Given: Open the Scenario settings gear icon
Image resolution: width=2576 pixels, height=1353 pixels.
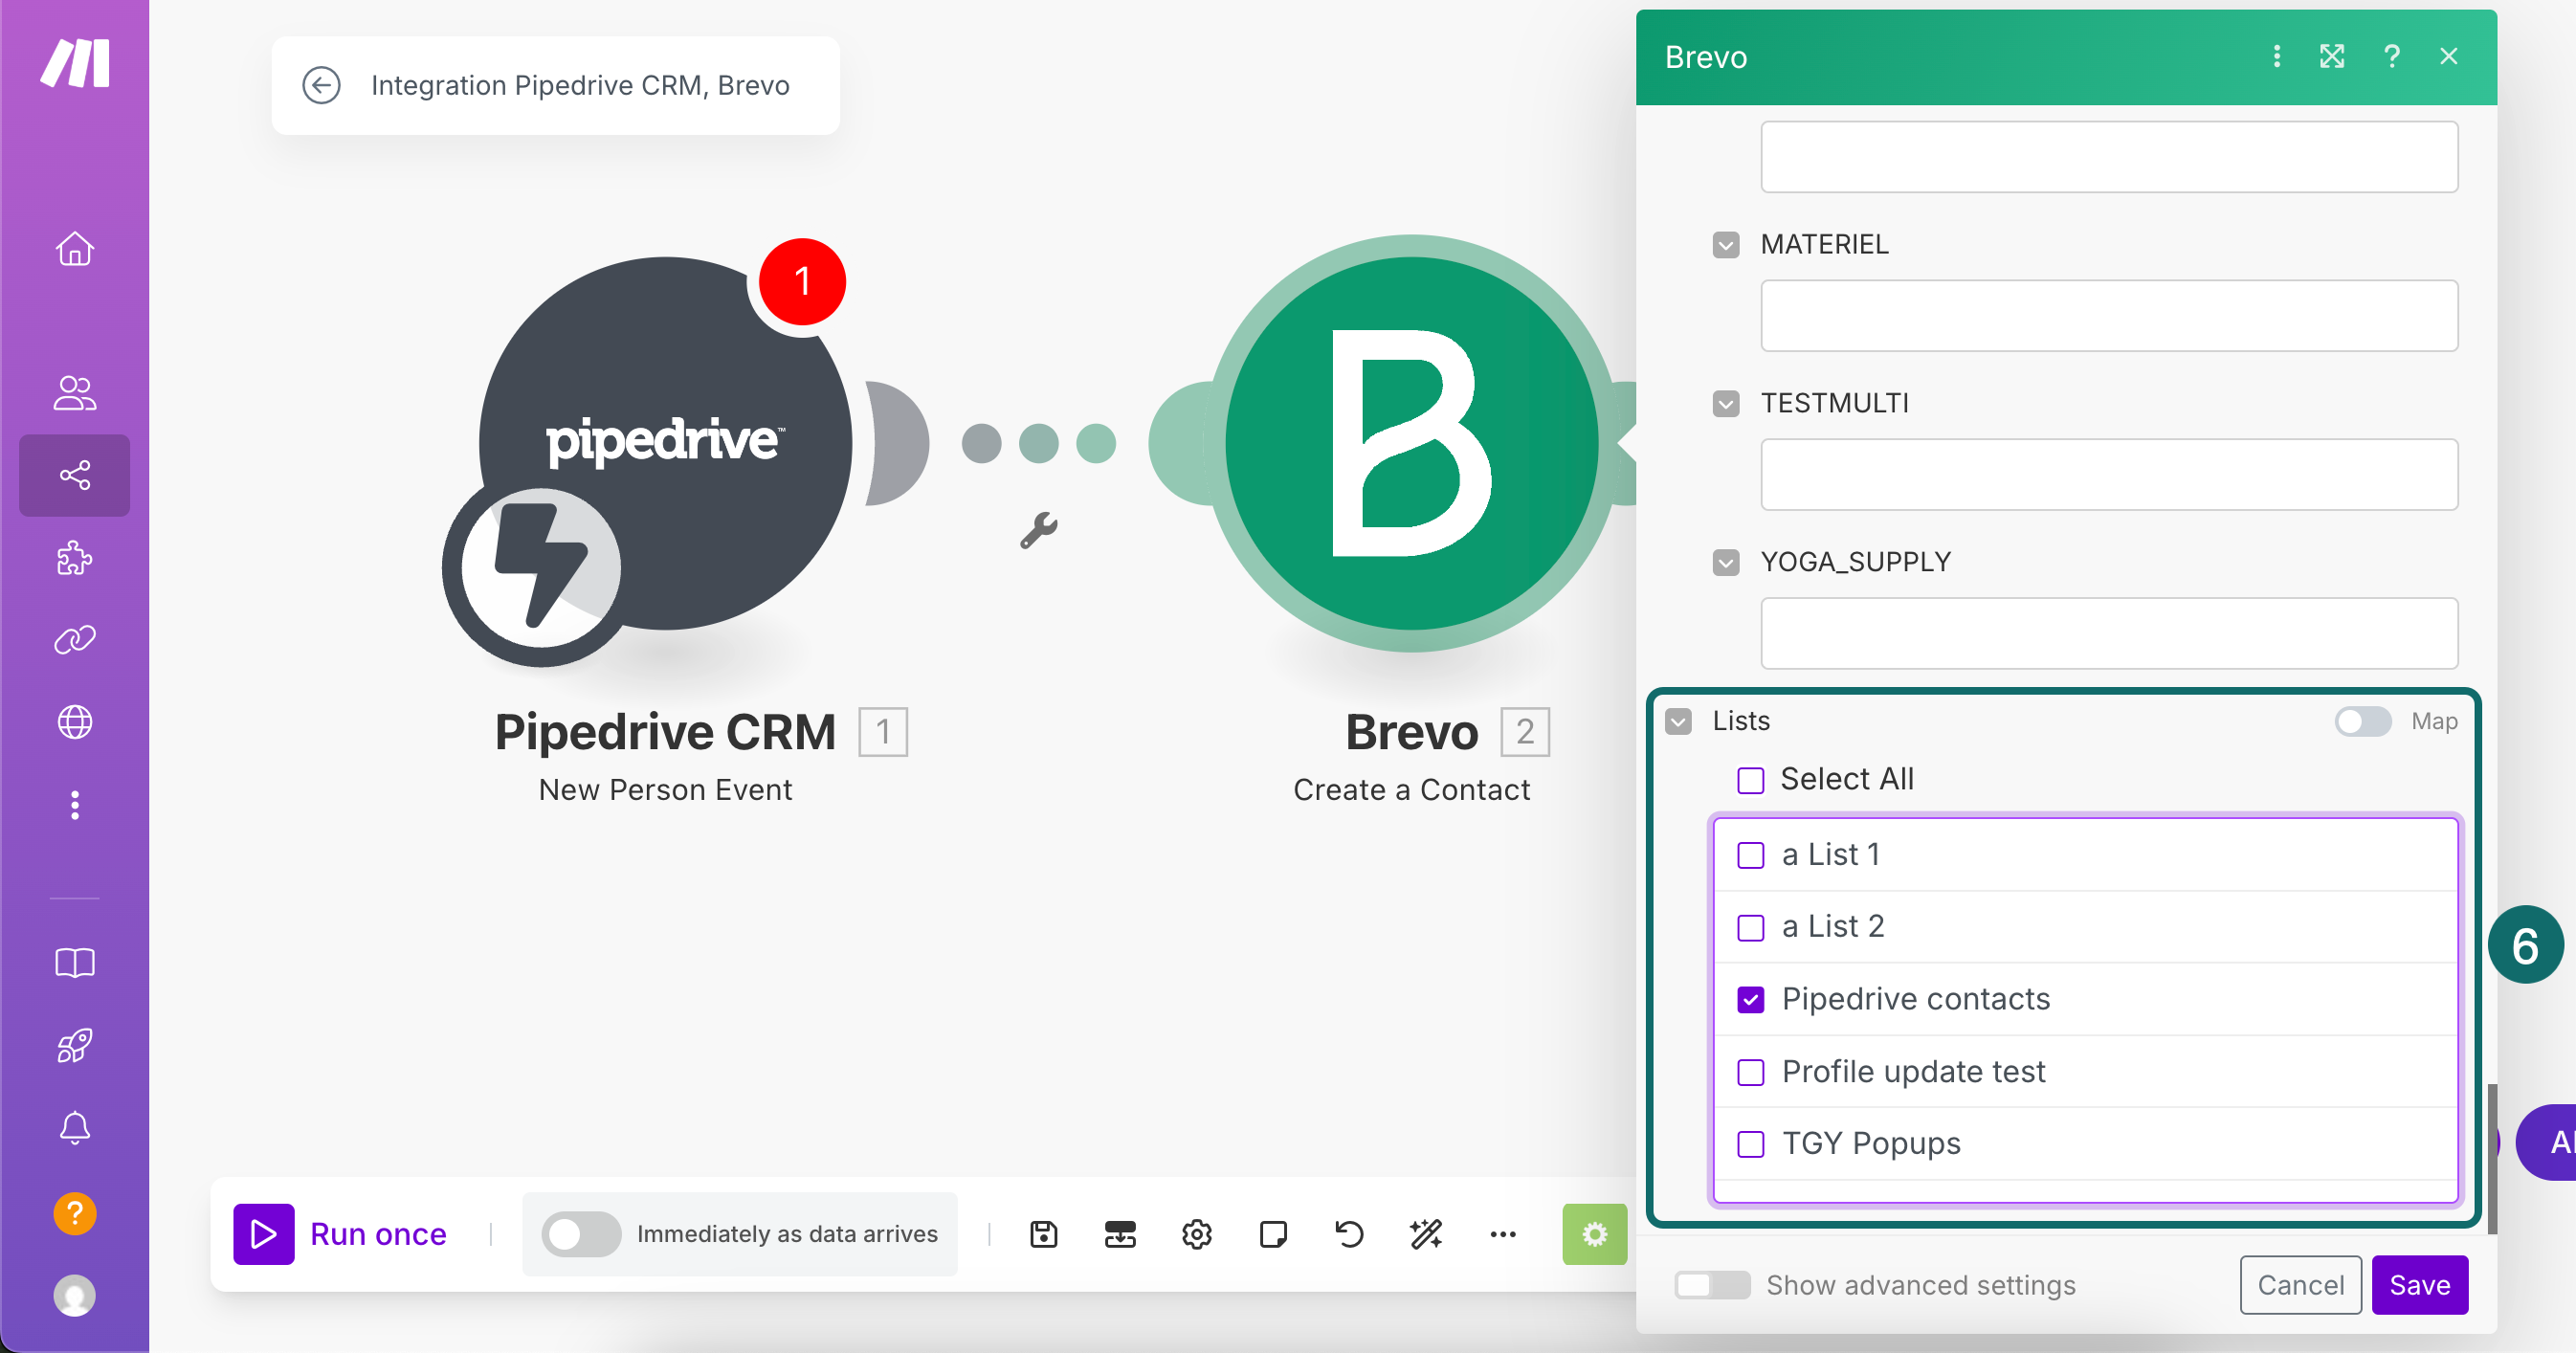Looking at the screenshot, I should [1197, 1234].
